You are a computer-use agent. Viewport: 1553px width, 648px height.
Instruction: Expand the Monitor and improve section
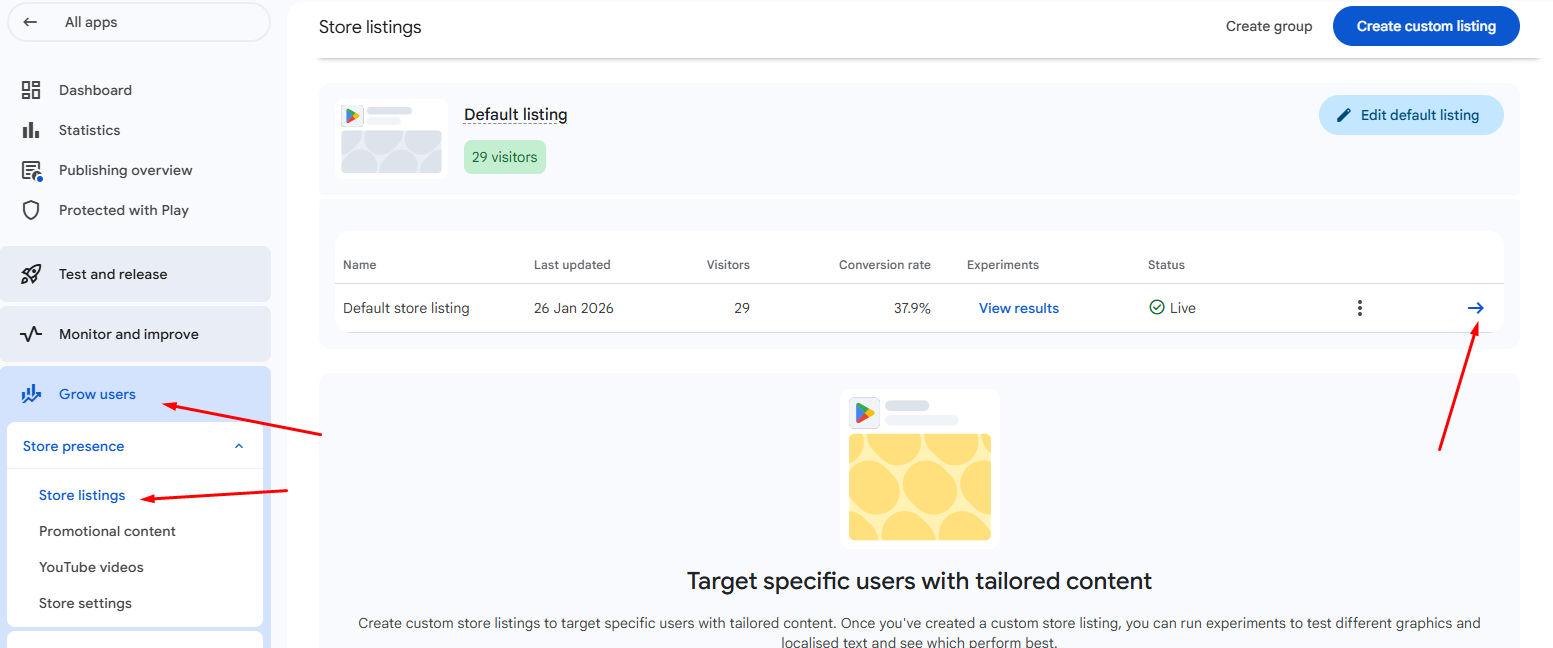pyautogui.click(x=136, y=334)
